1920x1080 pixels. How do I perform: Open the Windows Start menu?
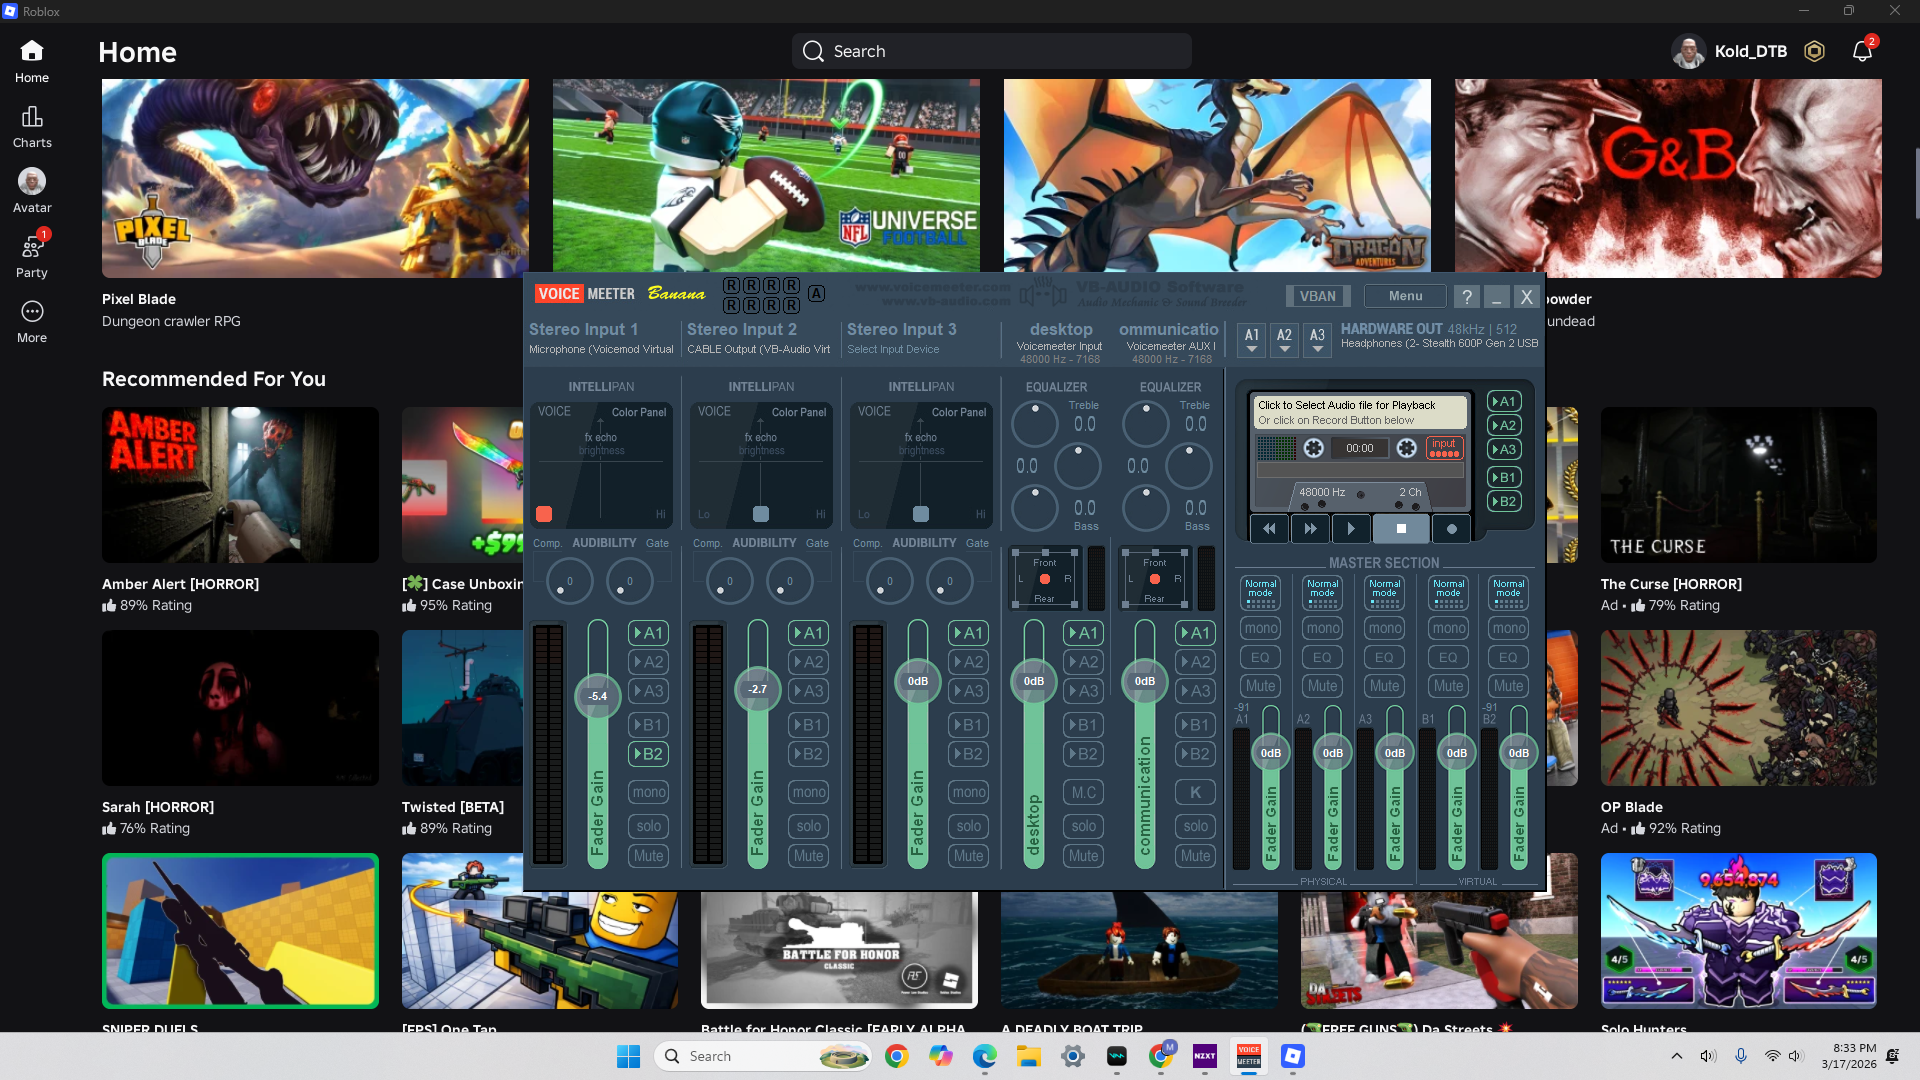(x=628, y=1056)
